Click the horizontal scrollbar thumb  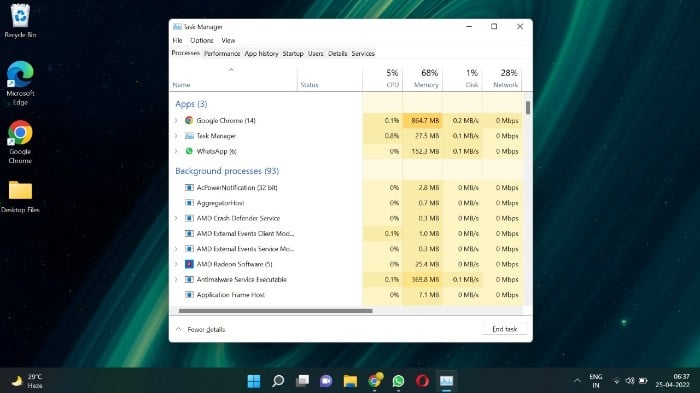pos(275,311)
